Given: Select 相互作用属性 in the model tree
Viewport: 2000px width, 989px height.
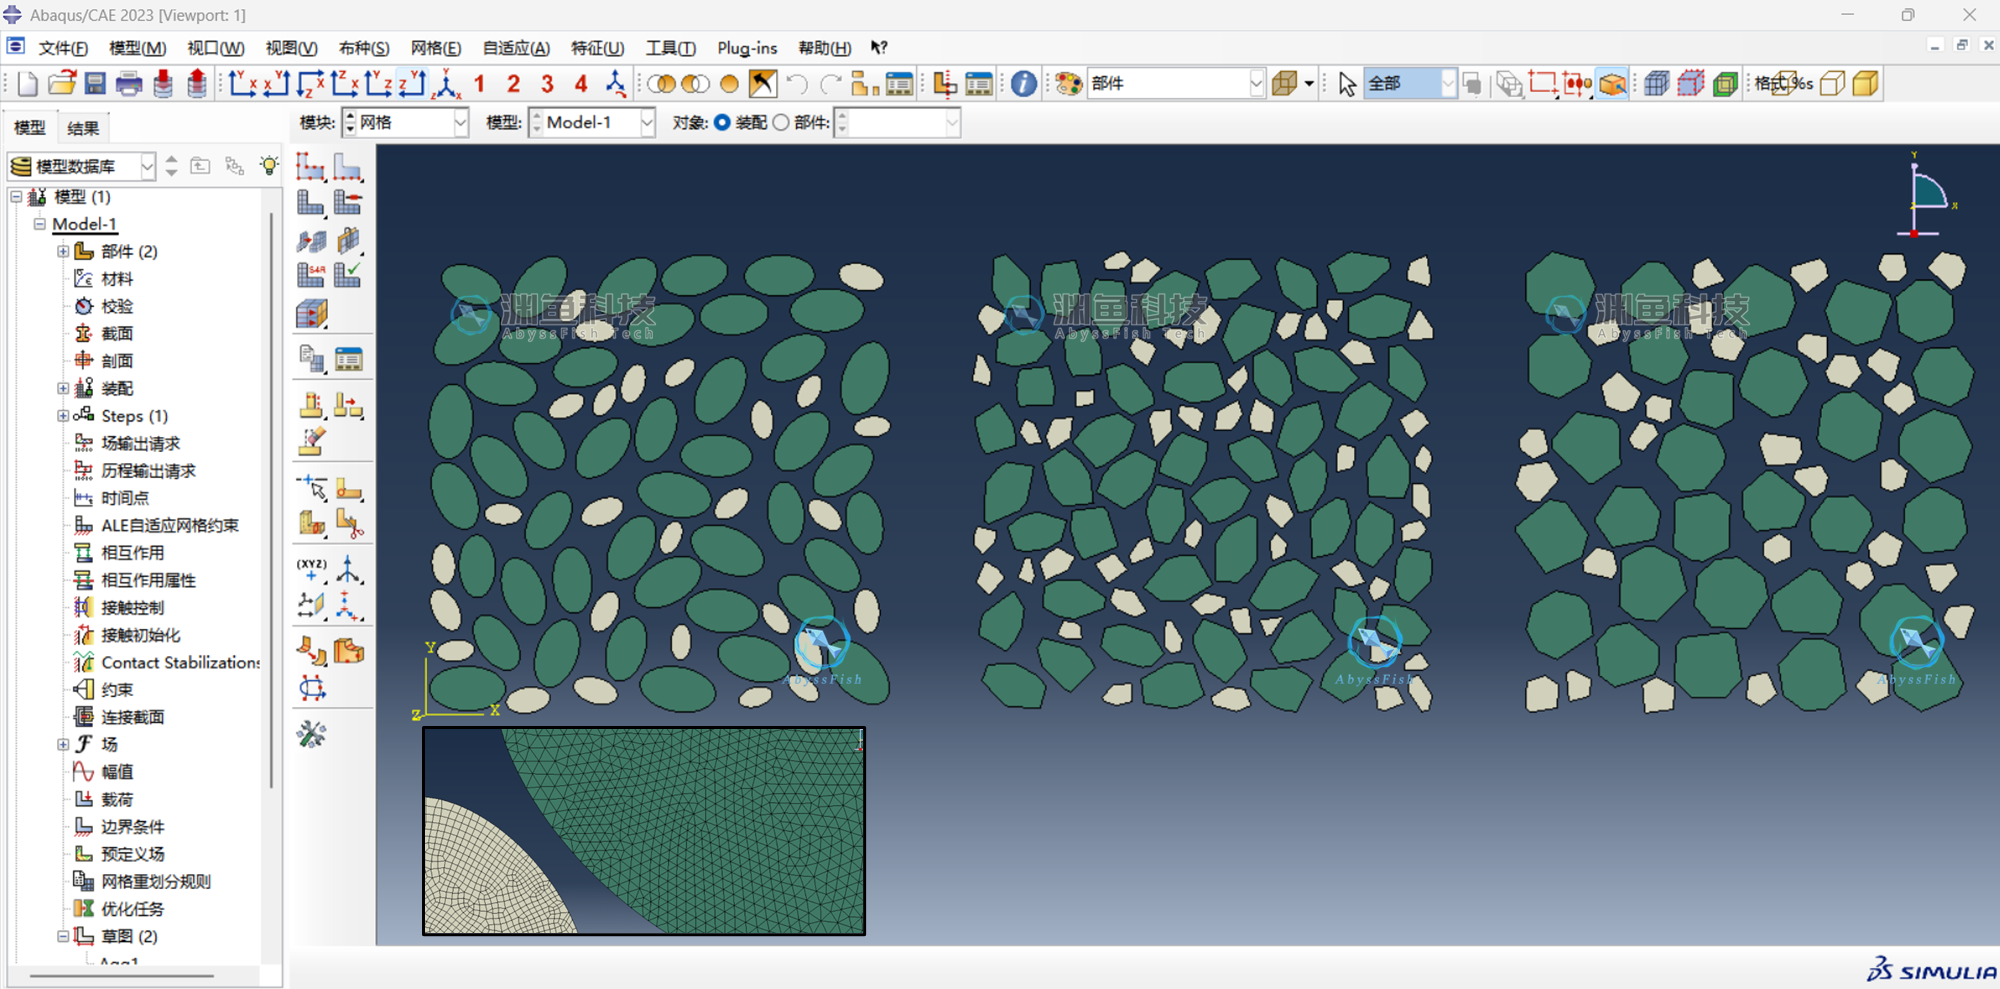Looking at the screenshot, I should click(x=148, y=580).
